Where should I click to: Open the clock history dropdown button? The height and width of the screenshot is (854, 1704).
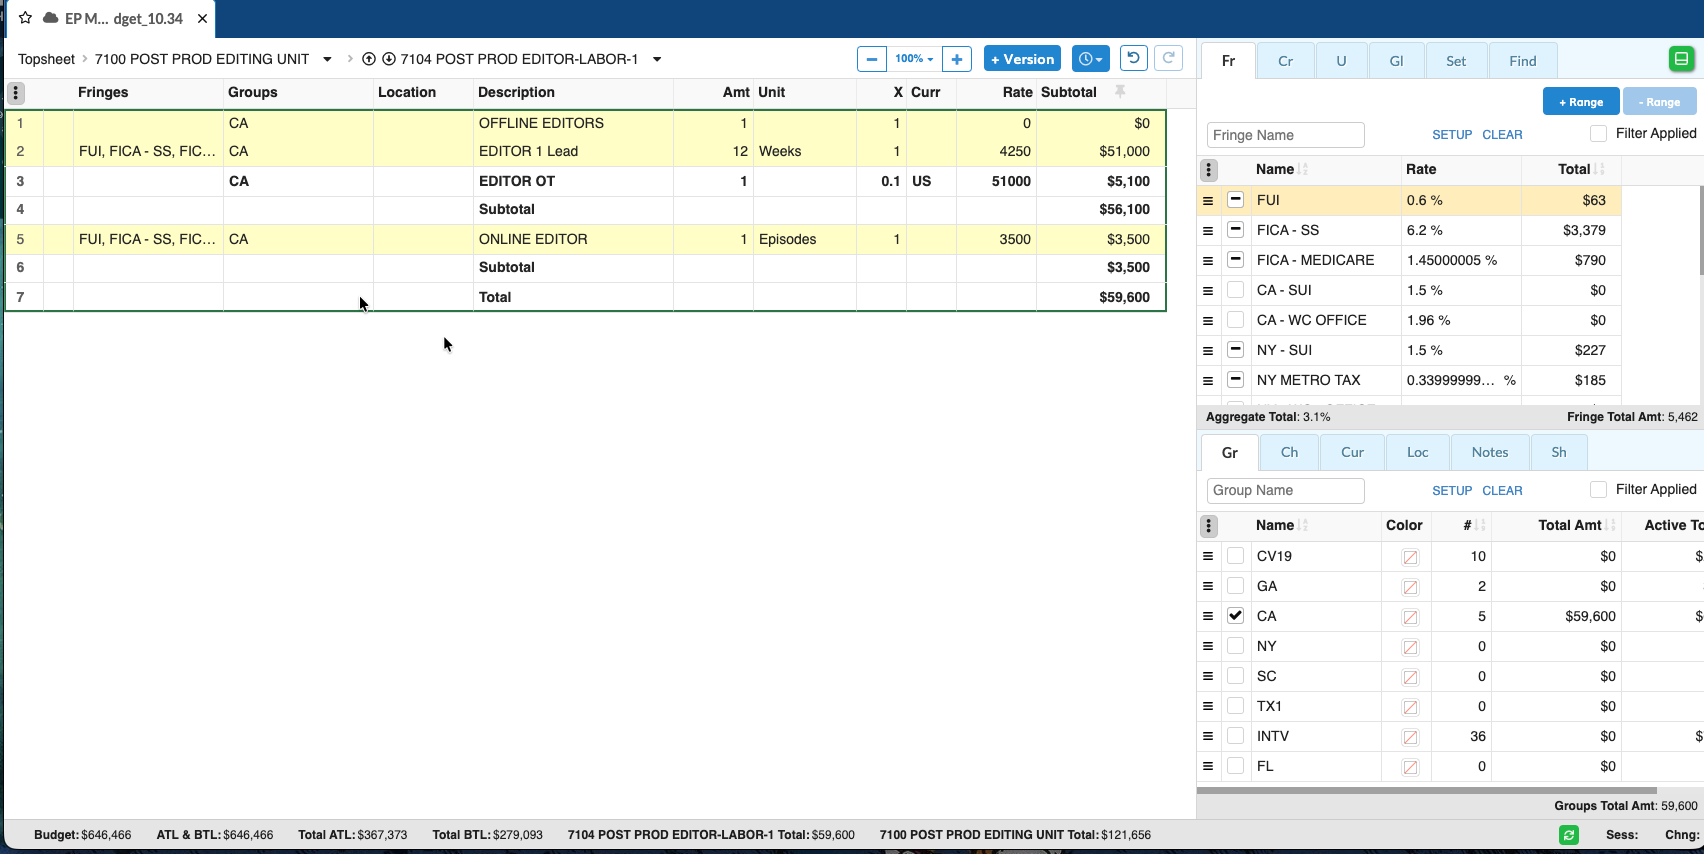pyautogui.click(x=1090, y=59)
